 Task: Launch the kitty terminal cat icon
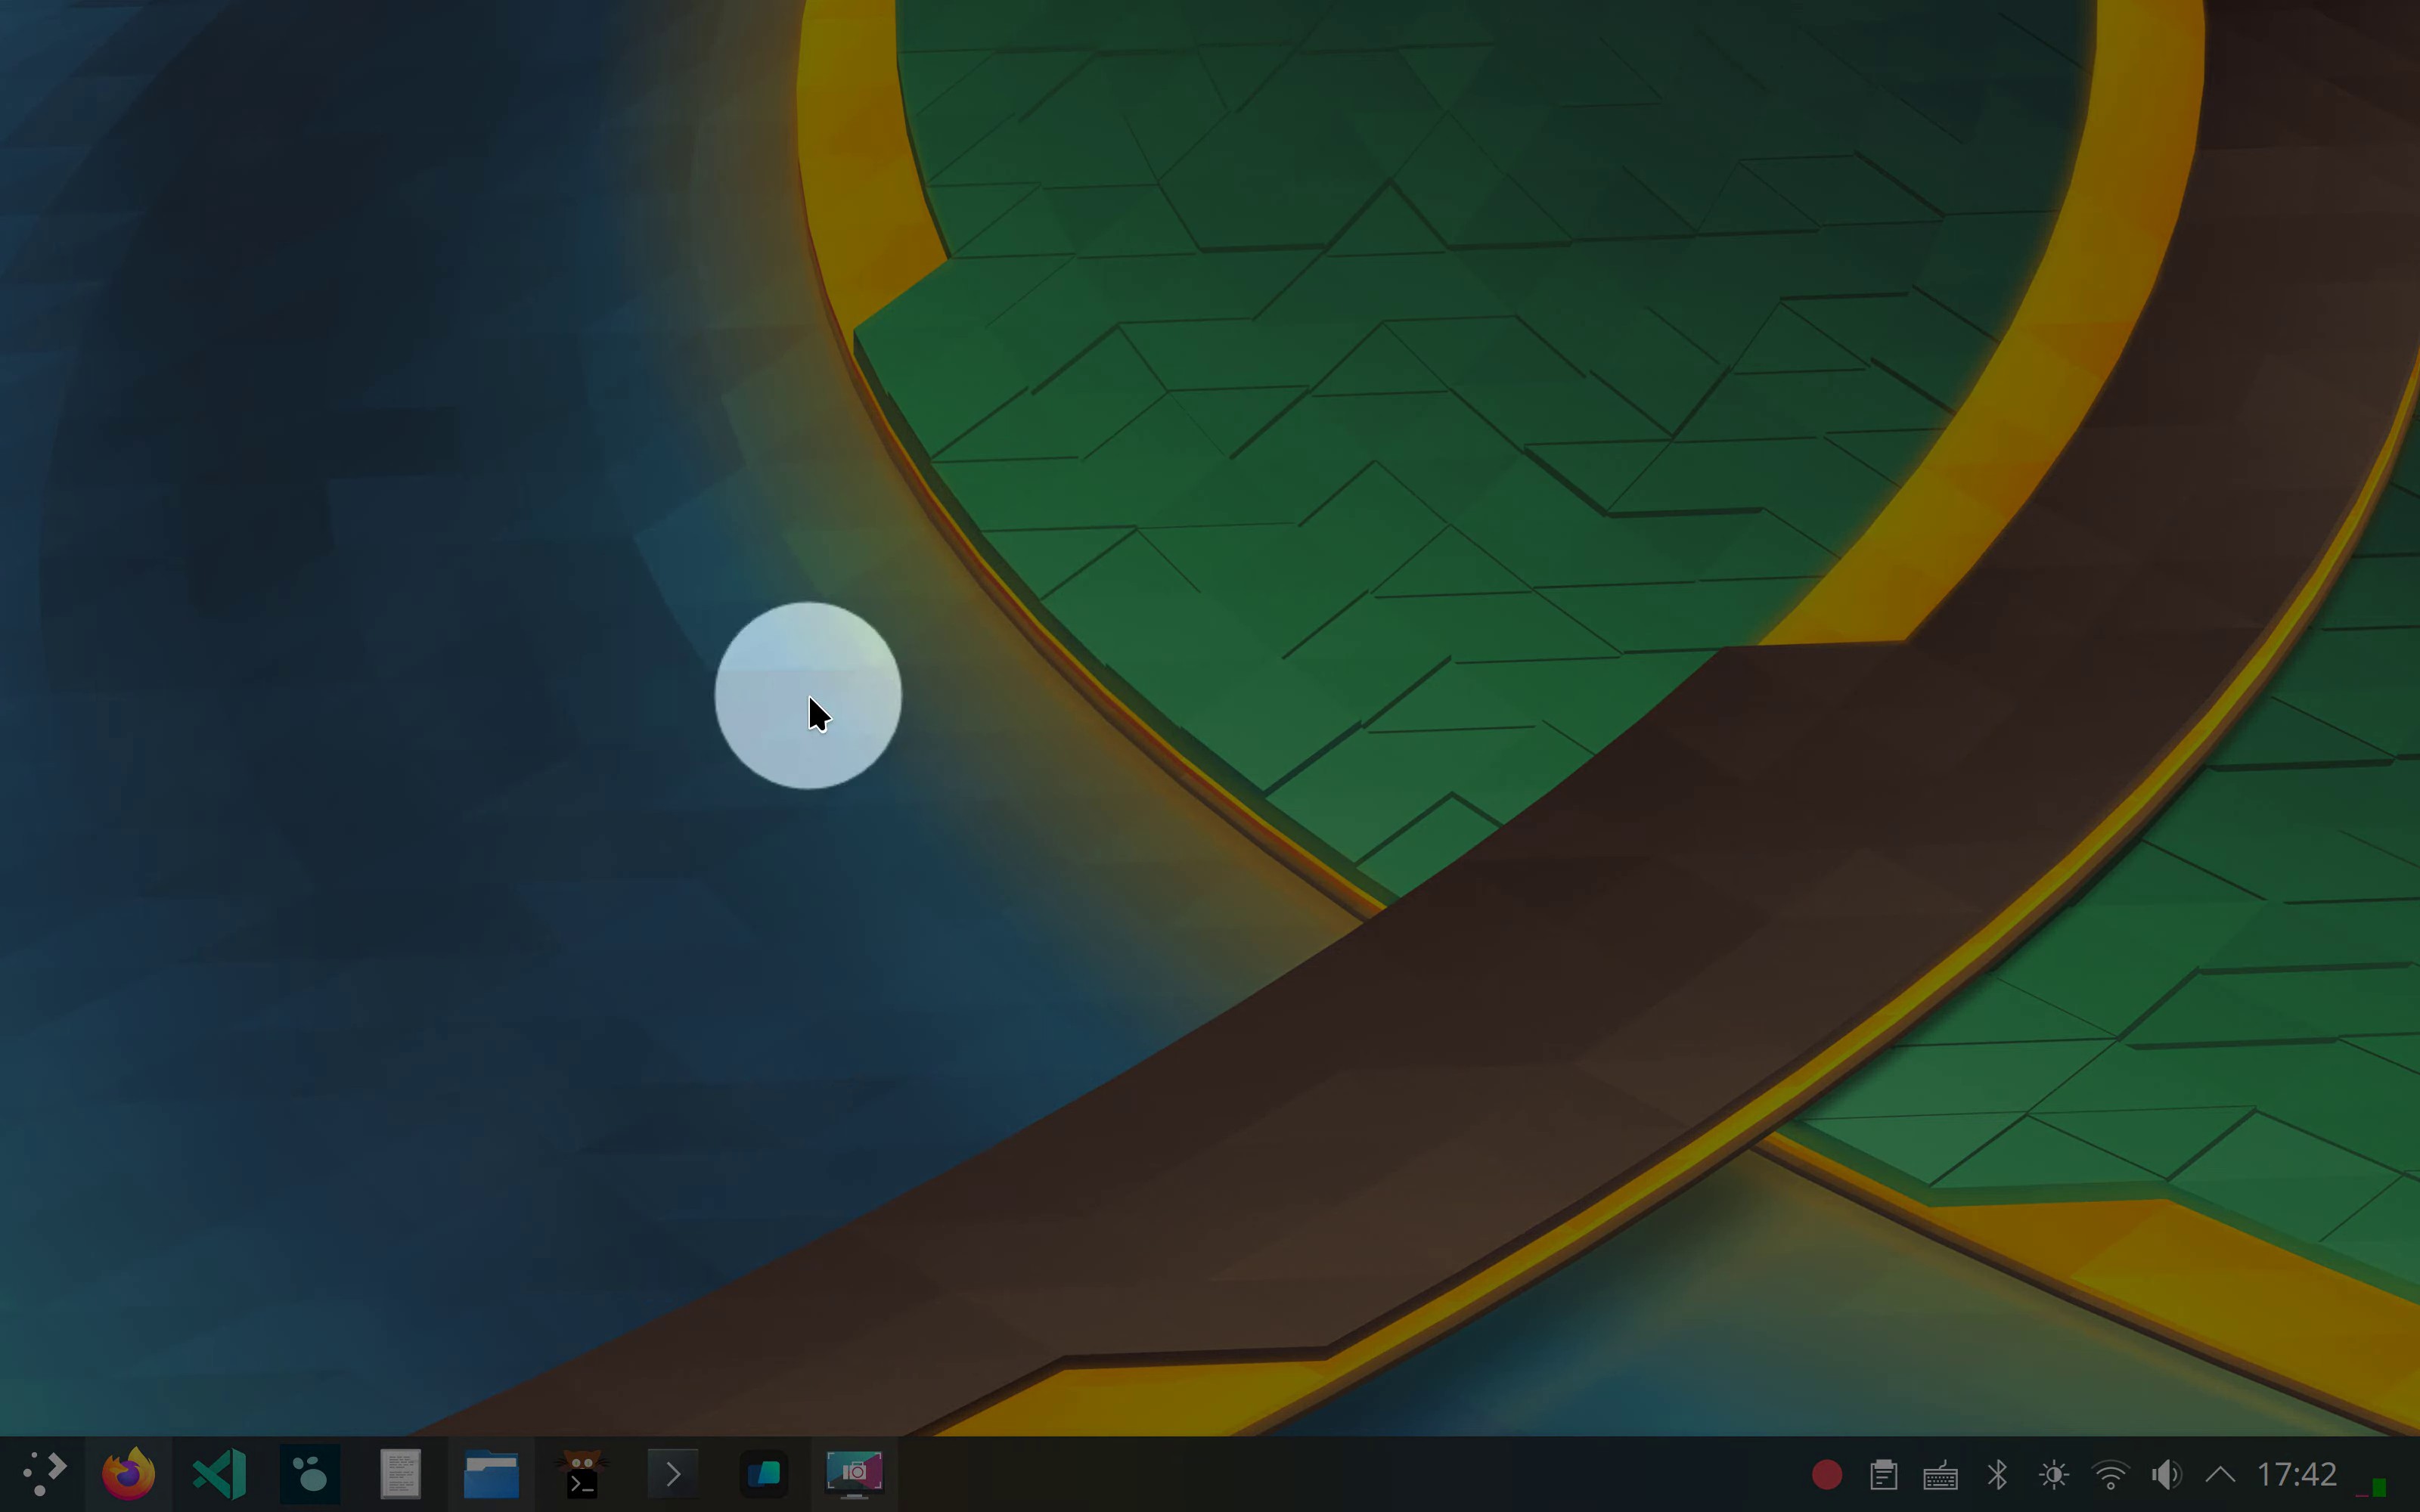(x=582, y=1474)
